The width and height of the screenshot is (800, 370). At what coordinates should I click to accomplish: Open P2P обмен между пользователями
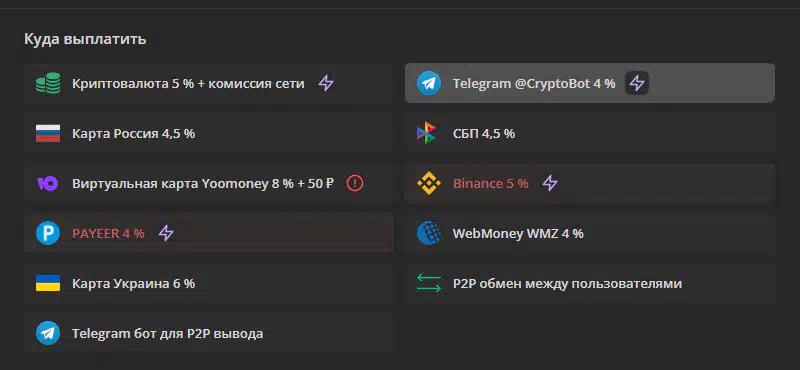tap(590, 284)
